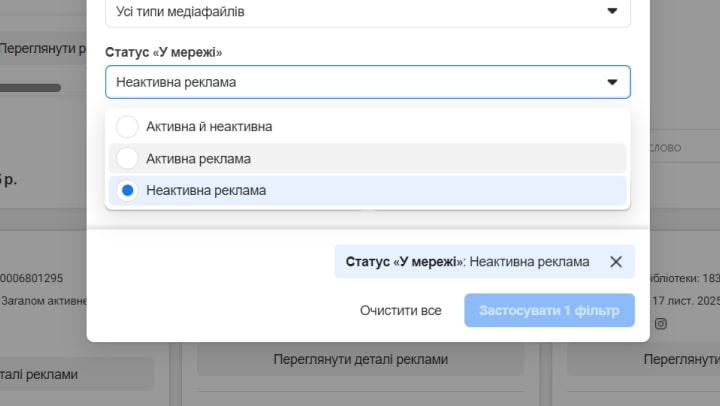This screenshot has width=720, height=406.
Task: Click the Статус «У мережі» field label
Action: coord(163,52)
